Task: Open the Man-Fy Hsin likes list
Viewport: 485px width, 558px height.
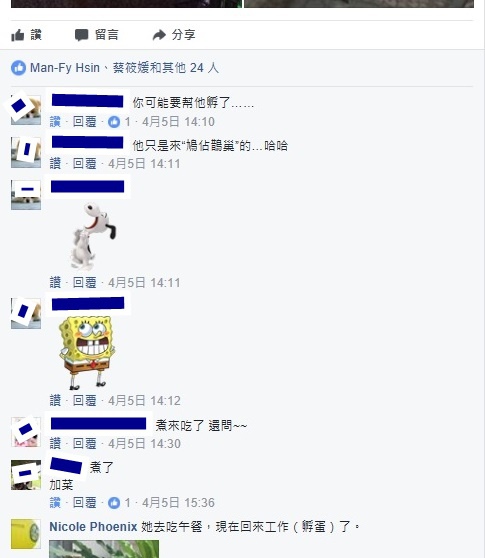Action: tap(65, 68)
